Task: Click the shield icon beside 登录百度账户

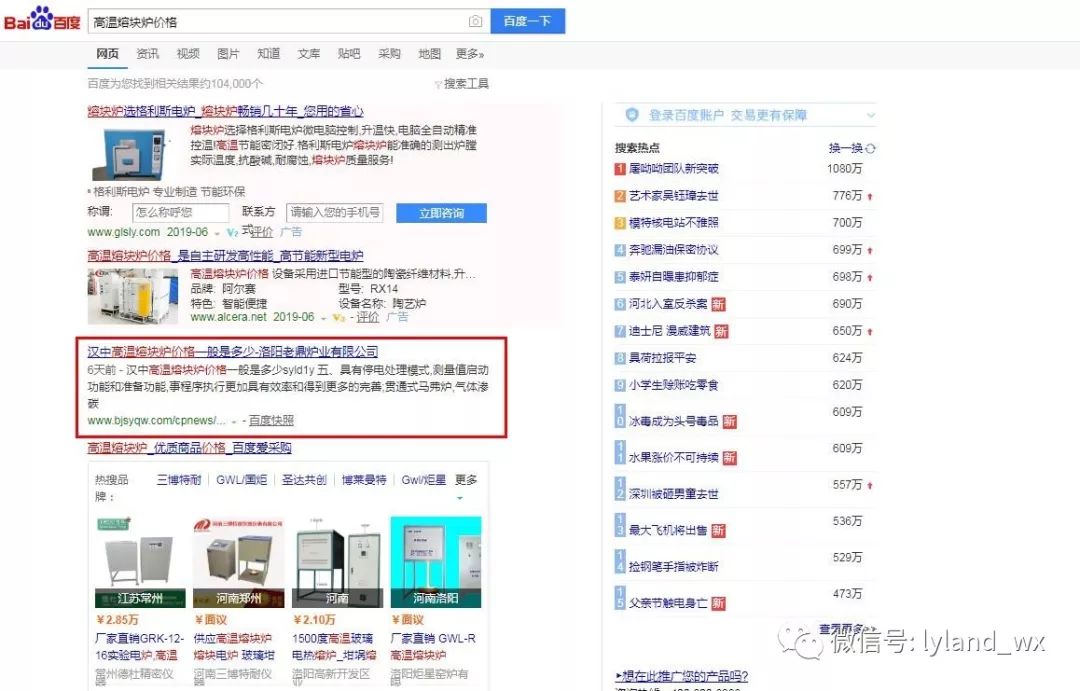Action: click(632, 115)
